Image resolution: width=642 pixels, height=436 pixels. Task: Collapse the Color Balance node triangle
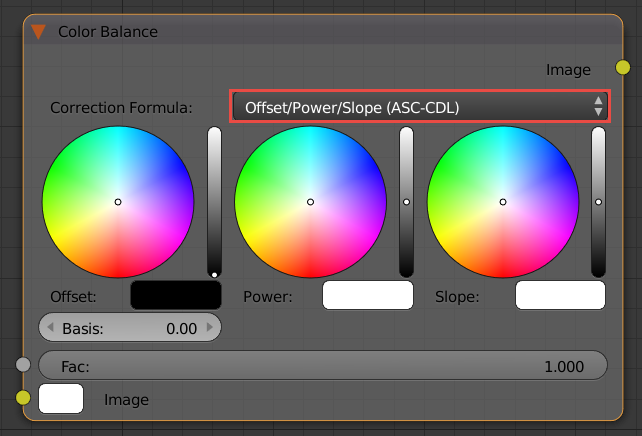pyautogui.click(x=38, y=32)
